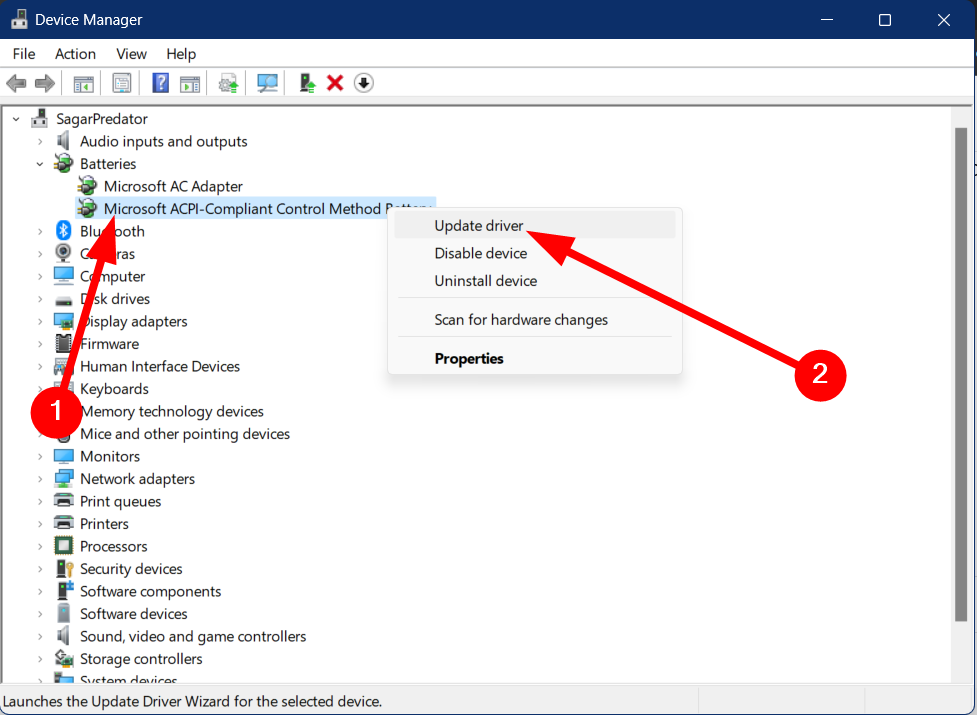Select Scan for hardware changes menu entry

coord(535,320)
